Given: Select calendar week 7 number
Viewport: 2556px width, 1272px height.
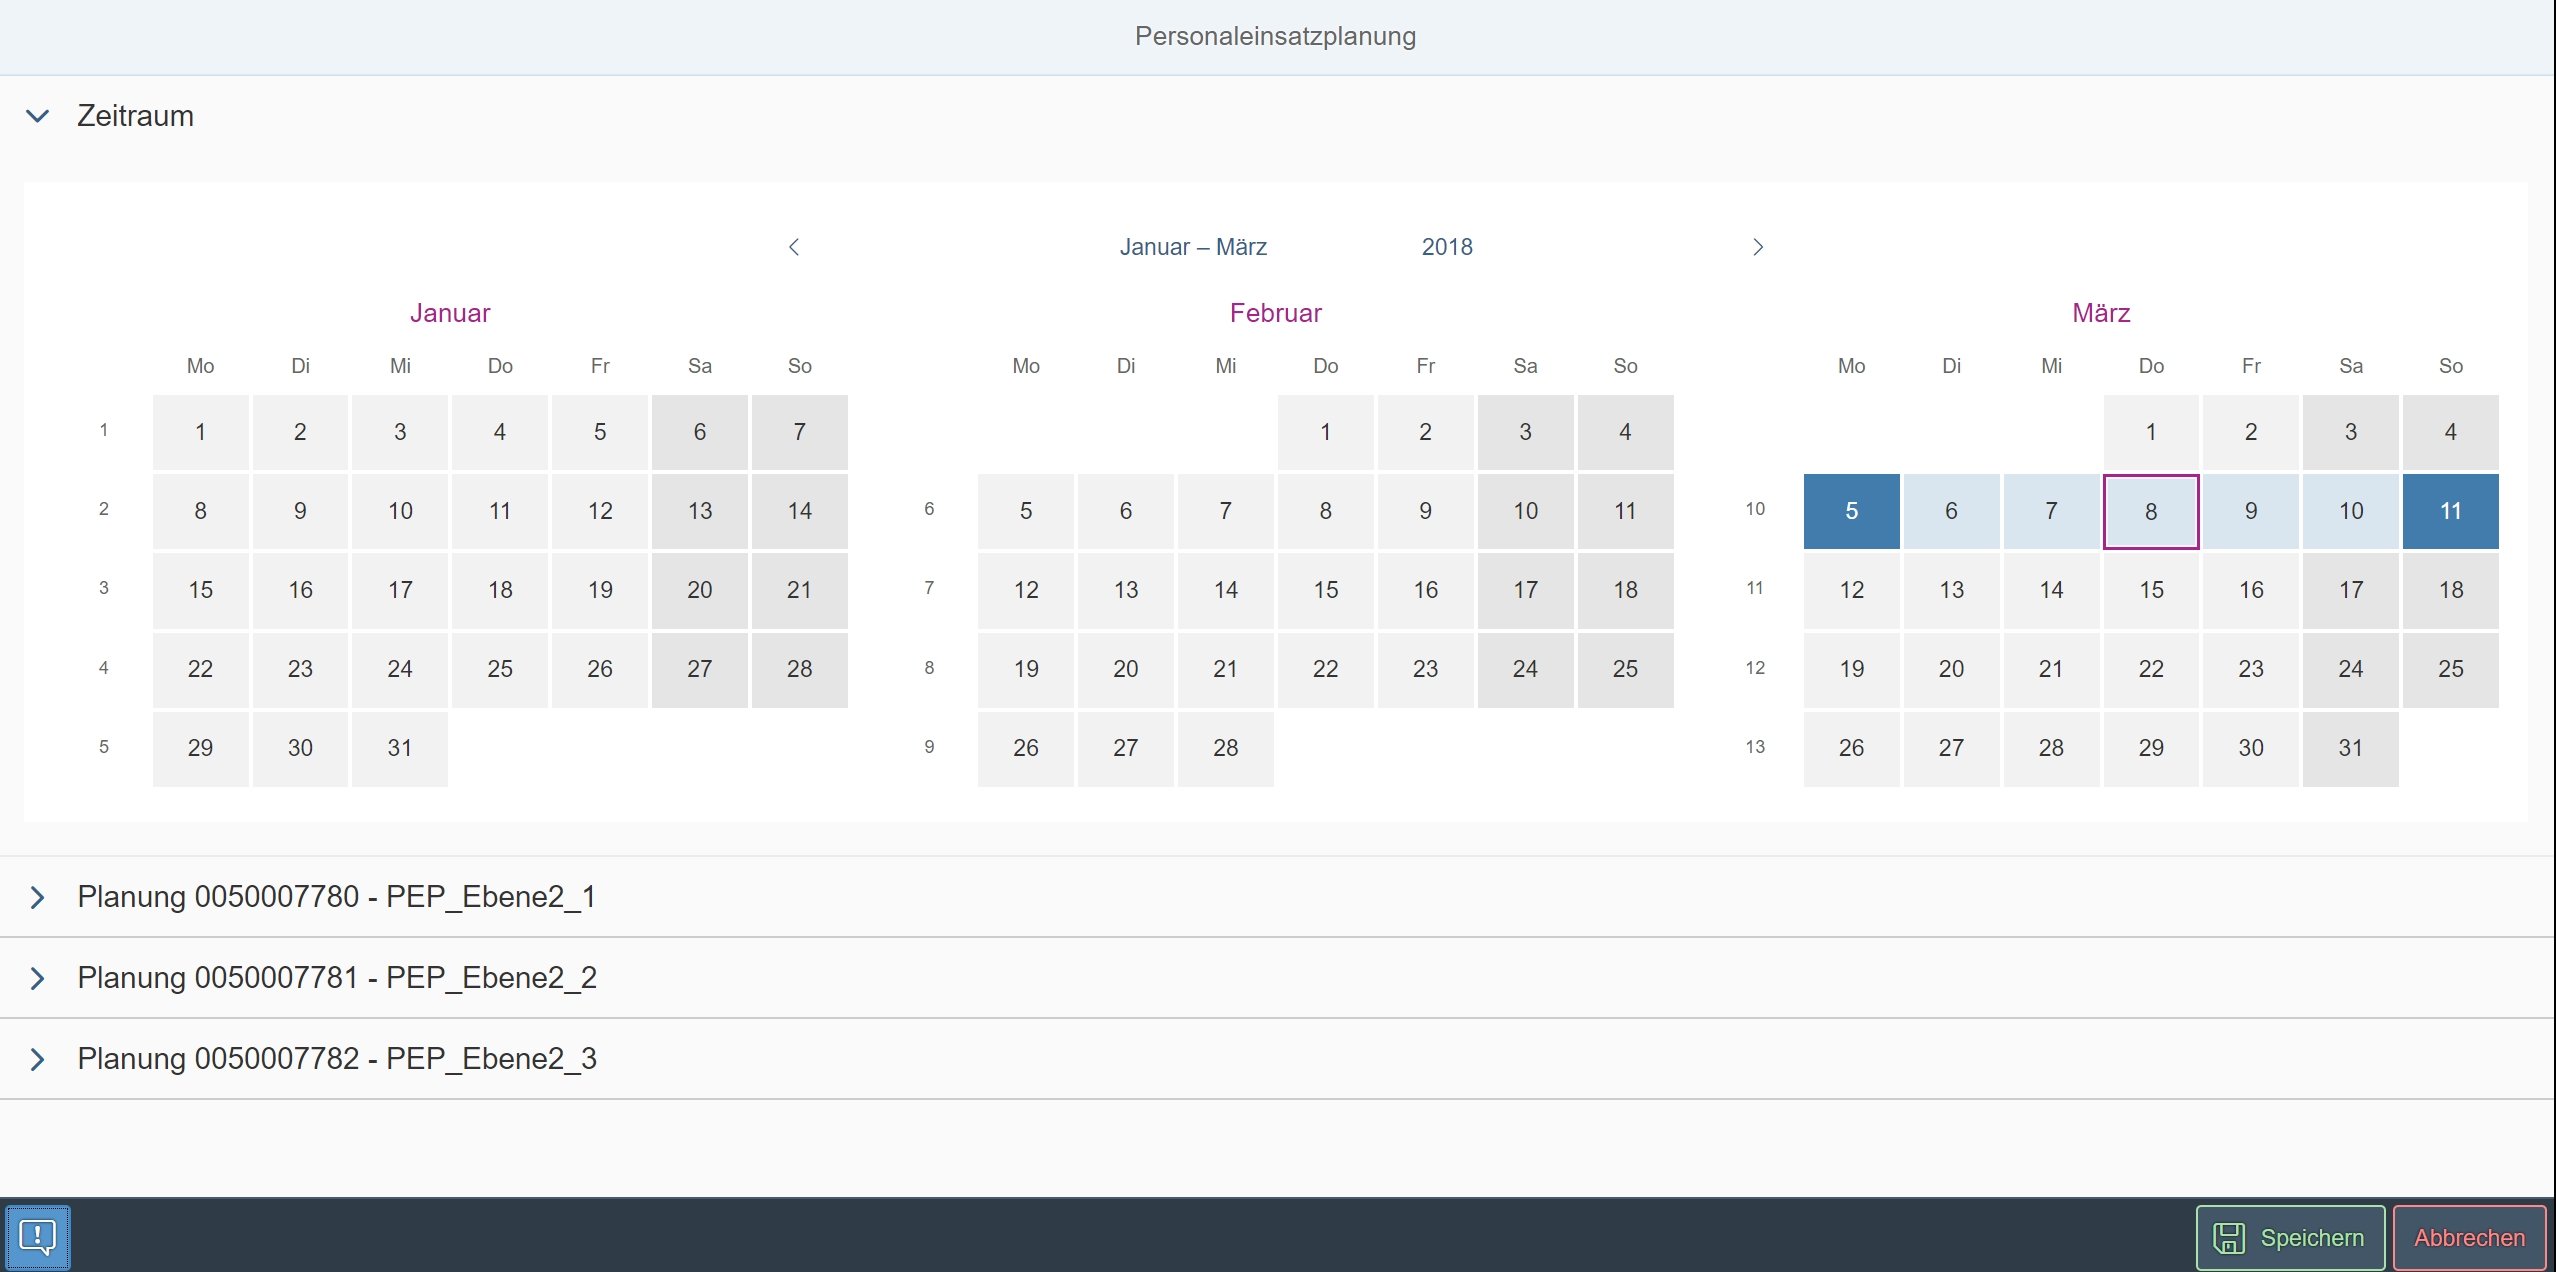Looking at the screenshot, I should tap(929, 588).
